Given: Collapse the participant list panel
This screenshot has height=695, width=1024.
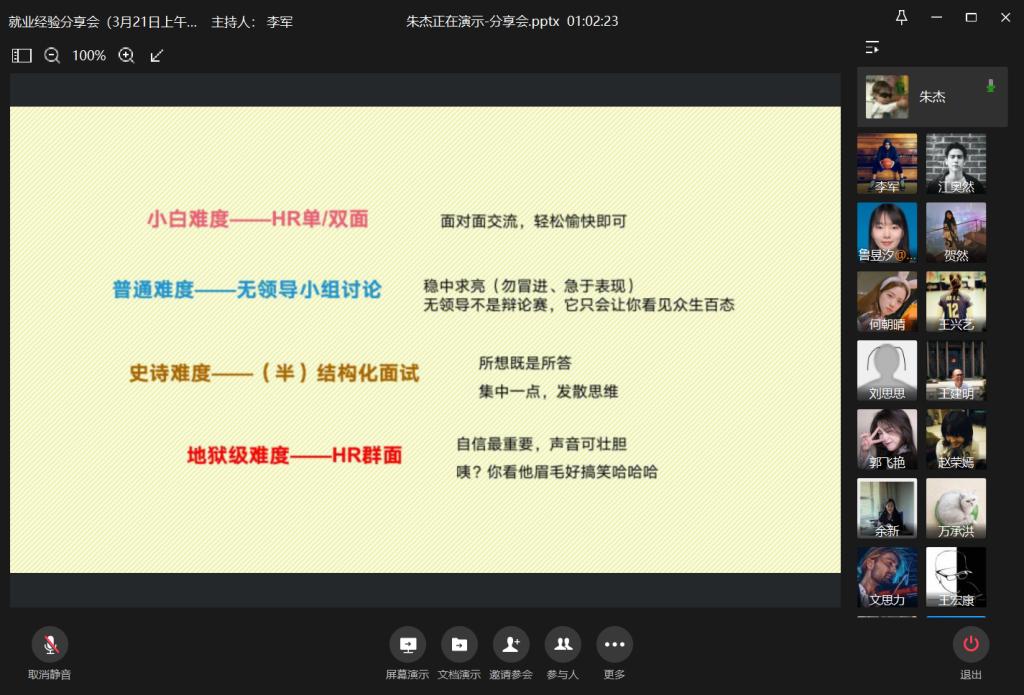Looking at the screenshot, I should (872, 46).
